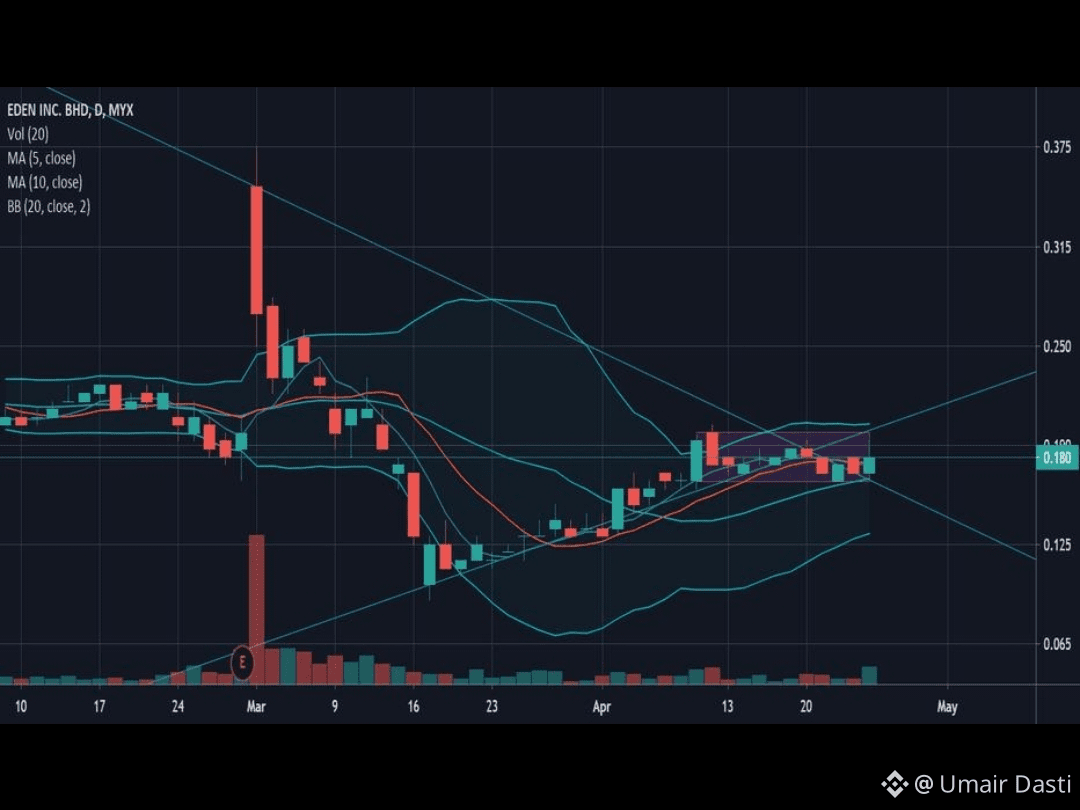This screenshot has width=1080, height=810.
Task: Select the purple consolidation rectangle drawing
Action: [782, 456]
